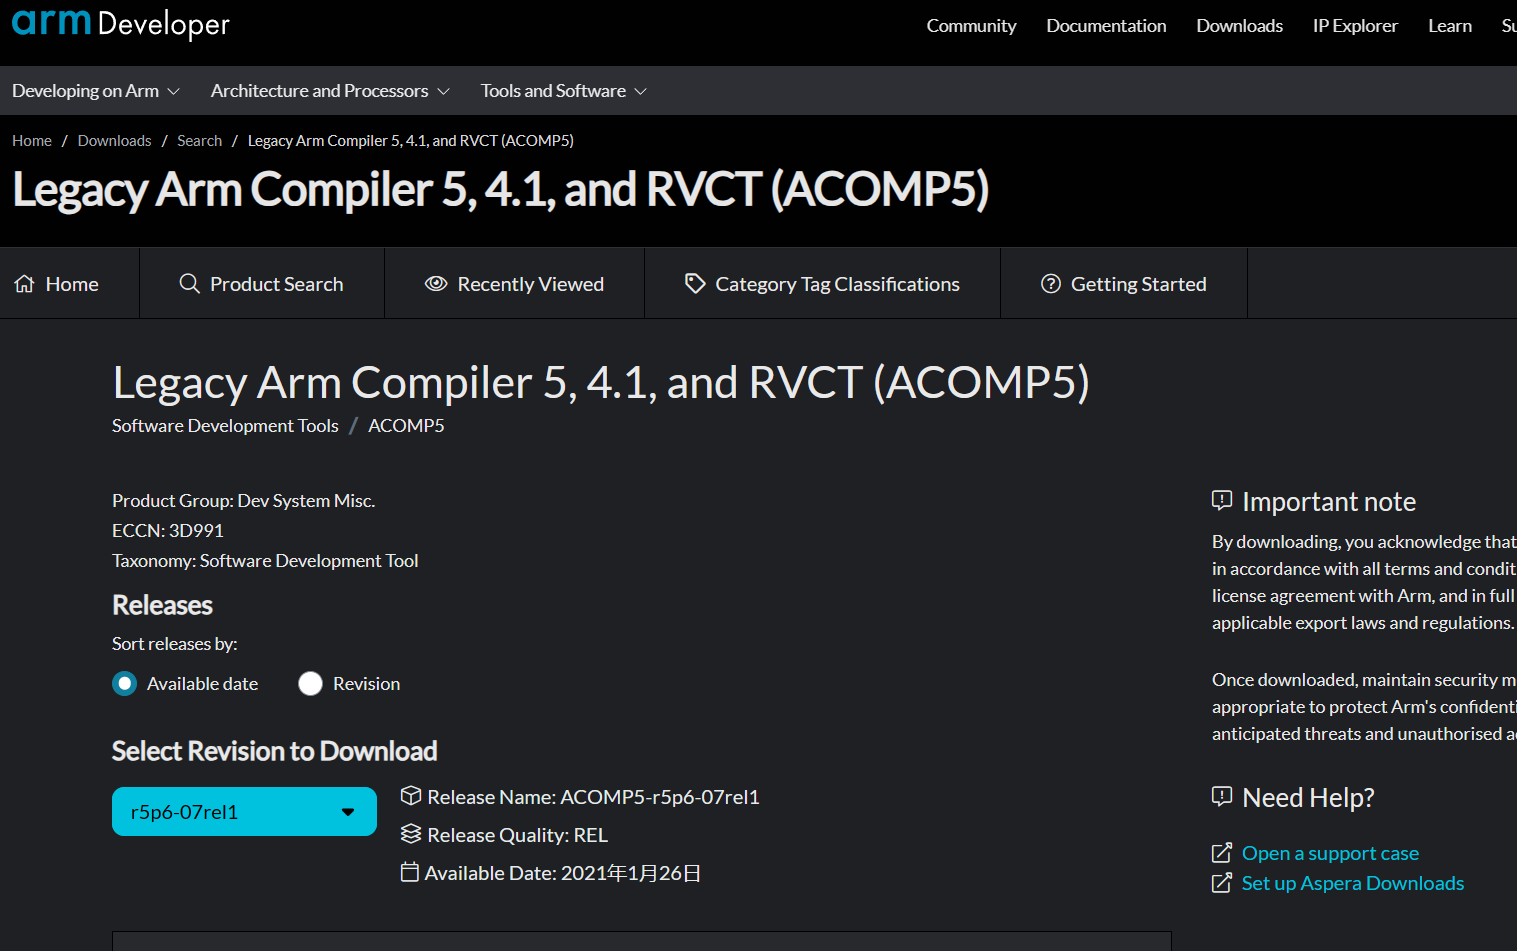The image size is (1517, 951).
Task: Click the Need Help speech bubble icon
Action: point(1222,796)
